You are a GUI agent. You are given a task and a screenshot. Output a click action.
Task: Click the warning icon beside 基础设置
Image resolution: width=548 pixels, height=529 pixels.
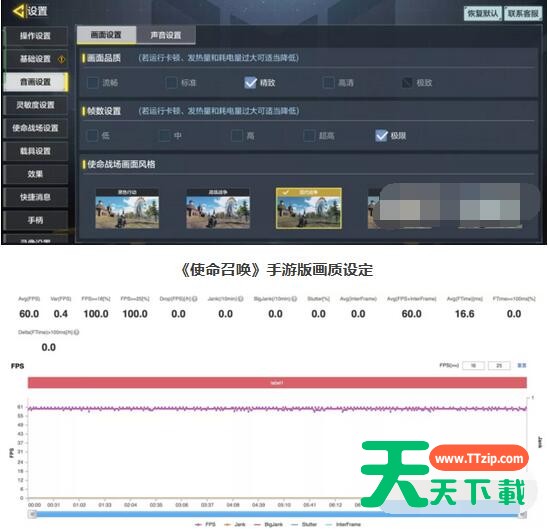point(61,59)
